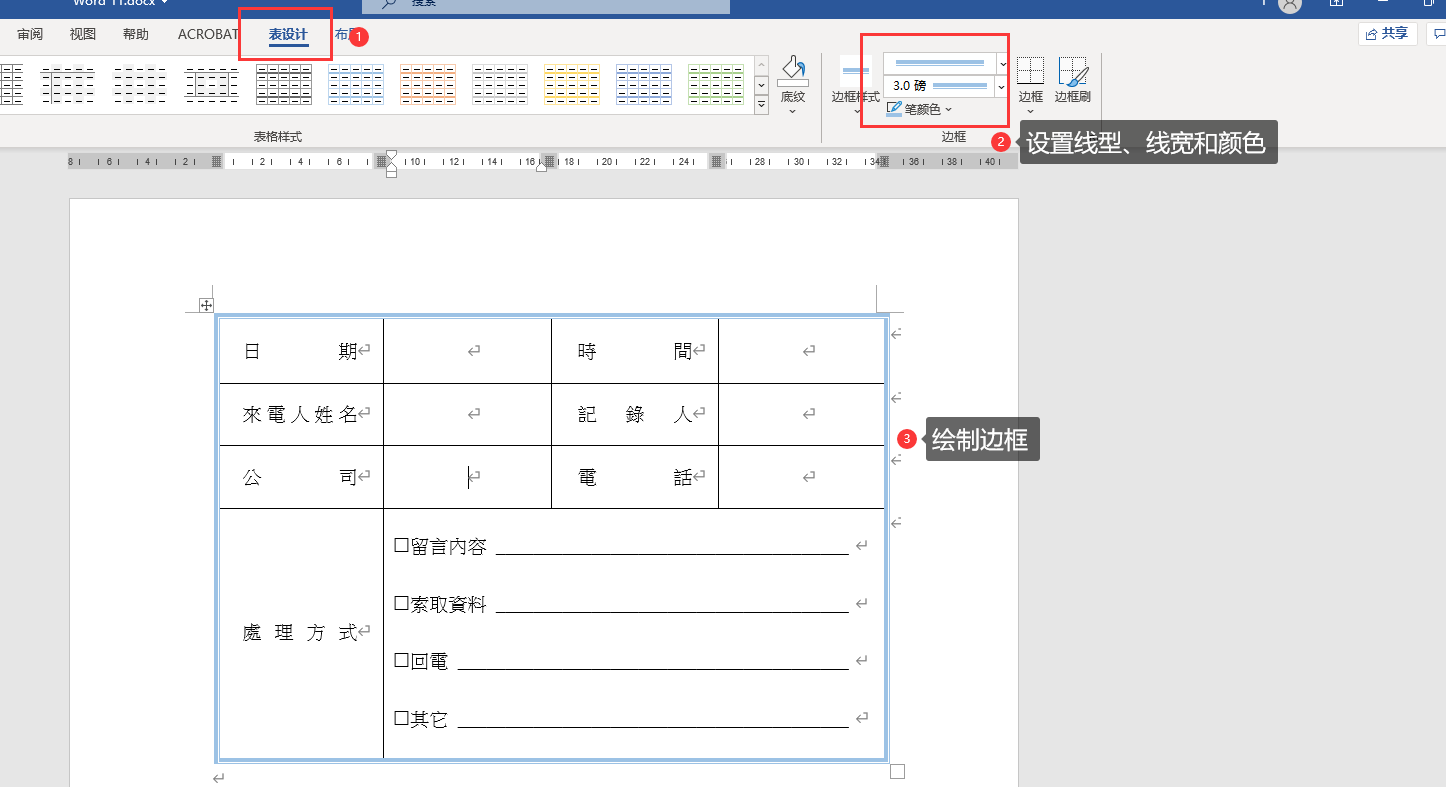This screenshot has width=1446, height=787.
Task: Click the 記錄人 table cell
Action: click(635, 414)
